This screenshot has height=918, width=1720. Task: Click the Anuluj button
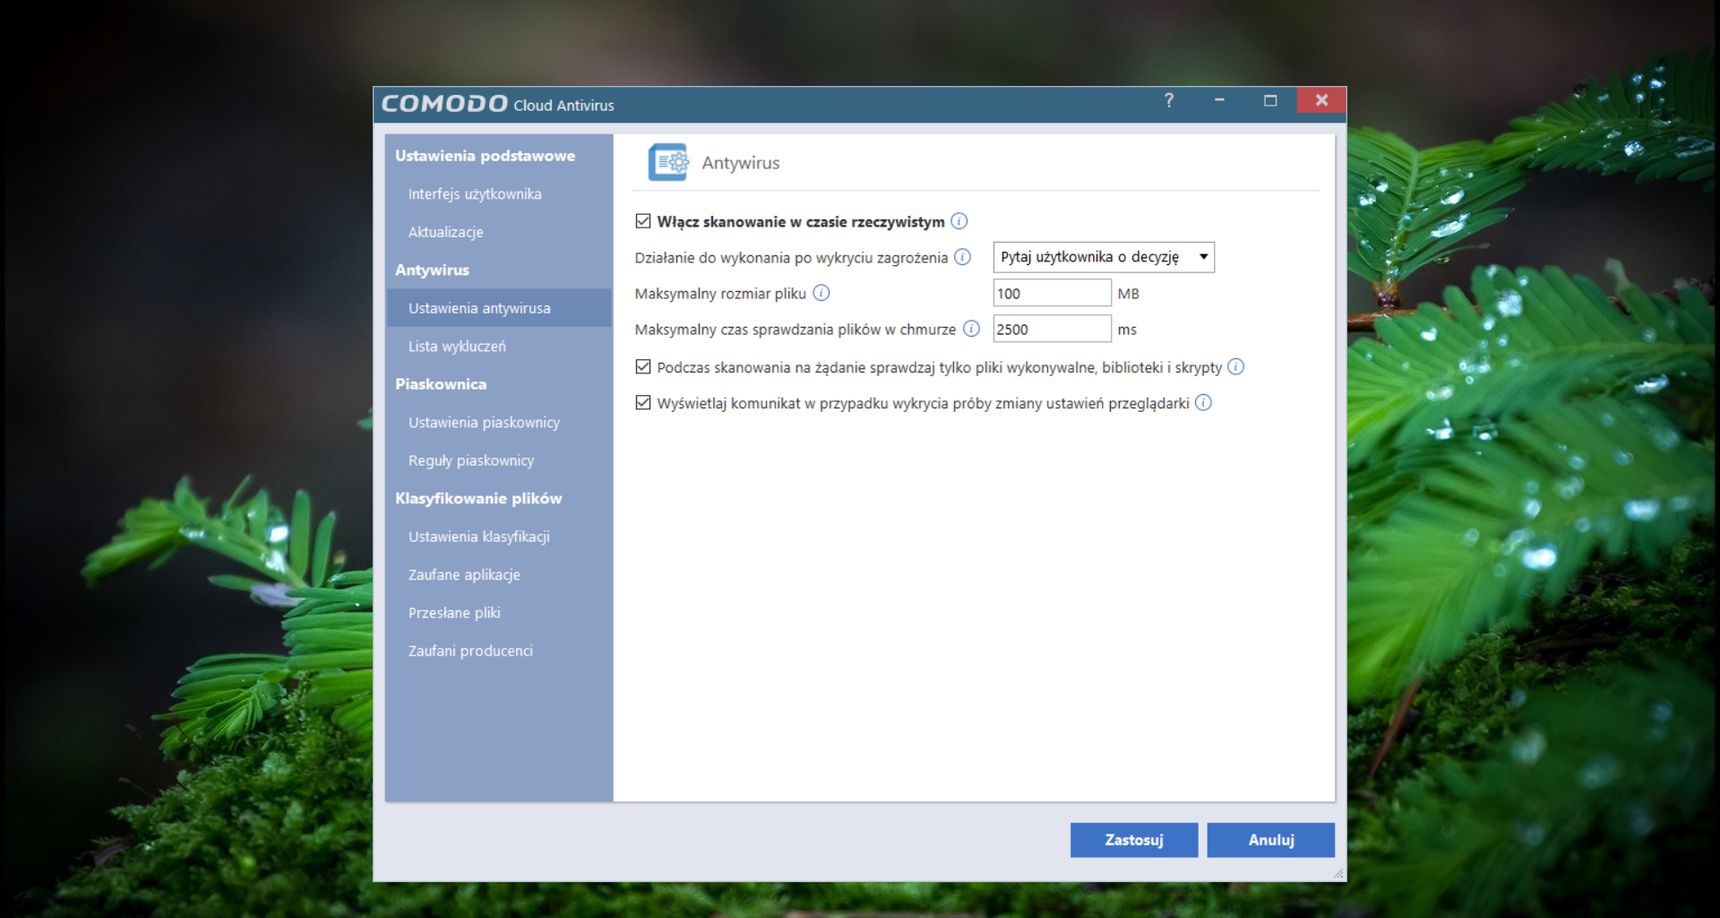click(x=1271, y=840)
